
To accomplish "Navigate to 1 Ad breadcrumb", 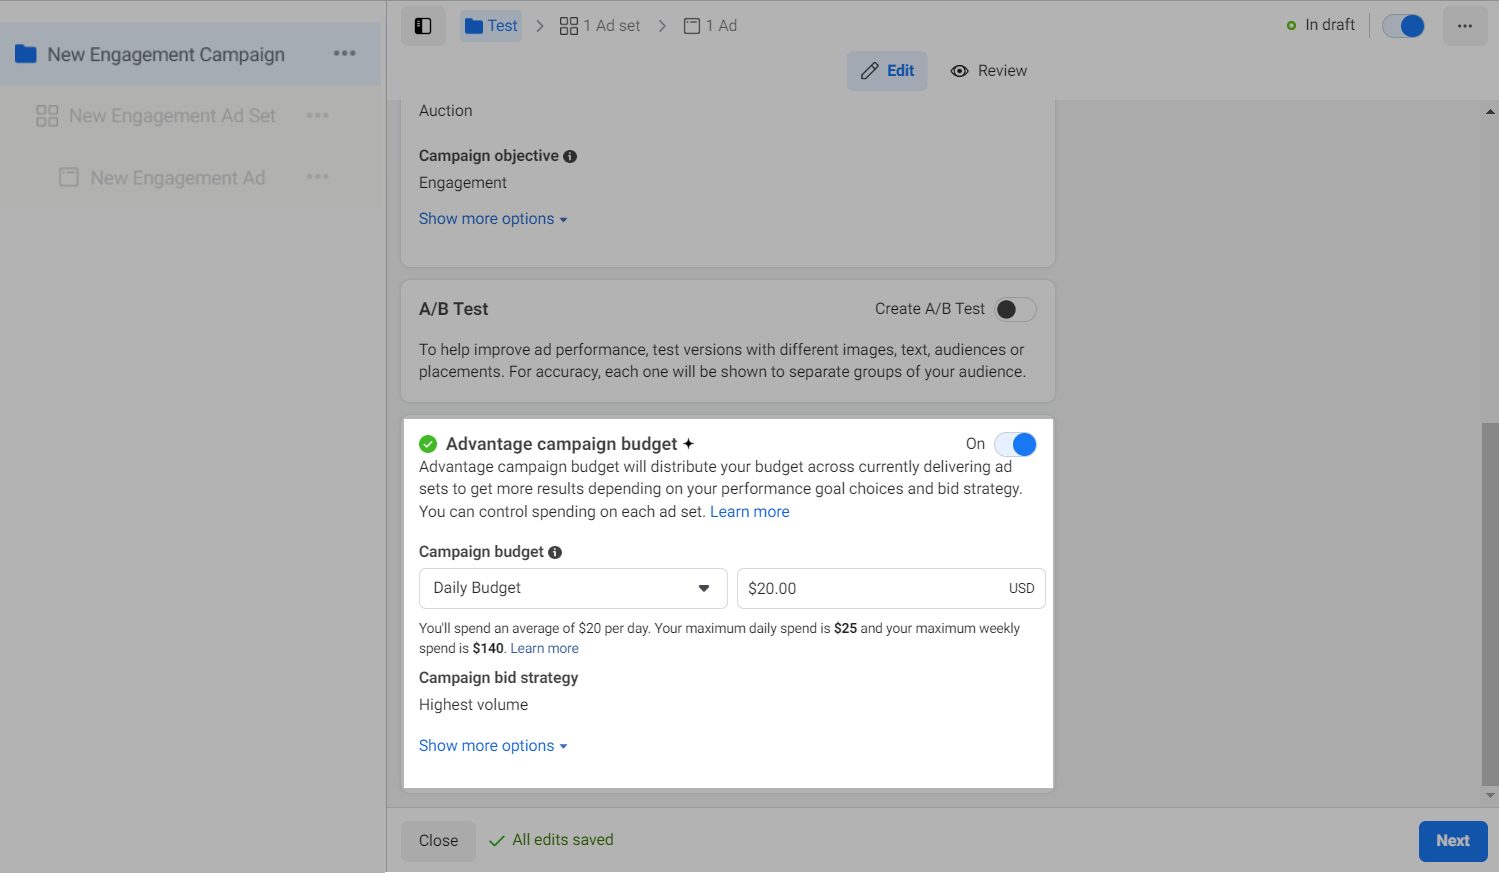I will click(710, 26).
